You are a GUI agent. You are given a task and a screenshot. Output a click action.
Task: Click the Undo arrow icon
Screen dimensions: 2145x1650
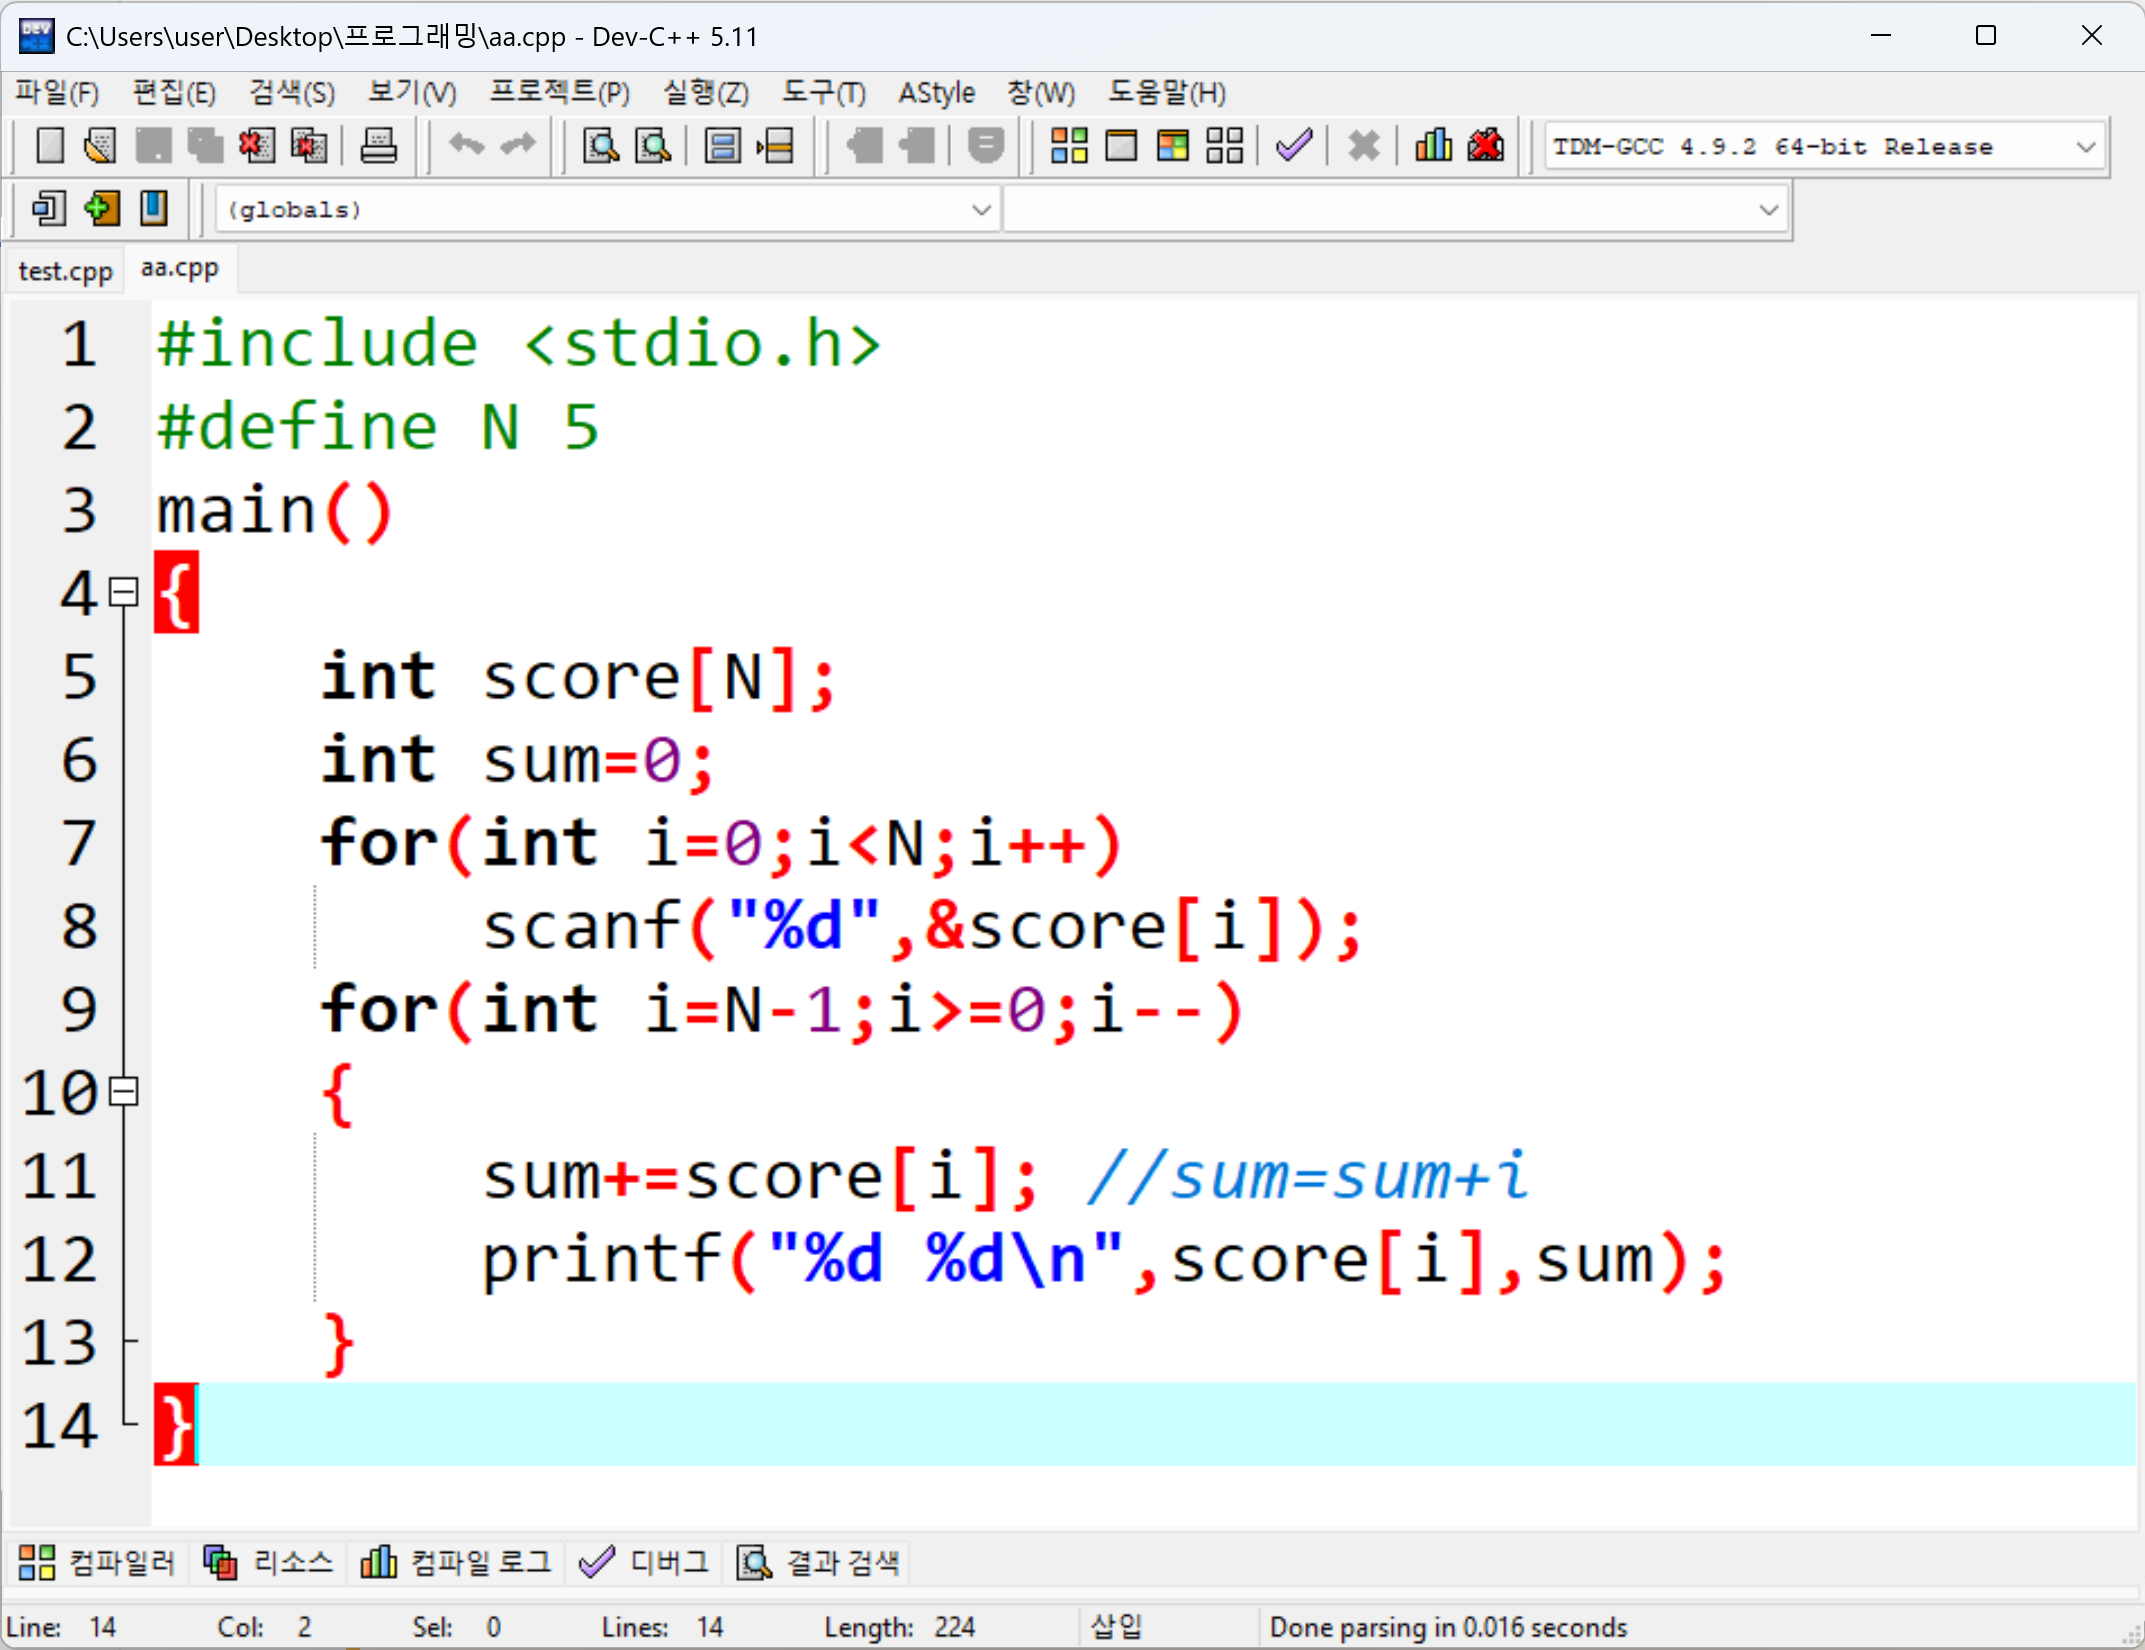click(466, 146)
